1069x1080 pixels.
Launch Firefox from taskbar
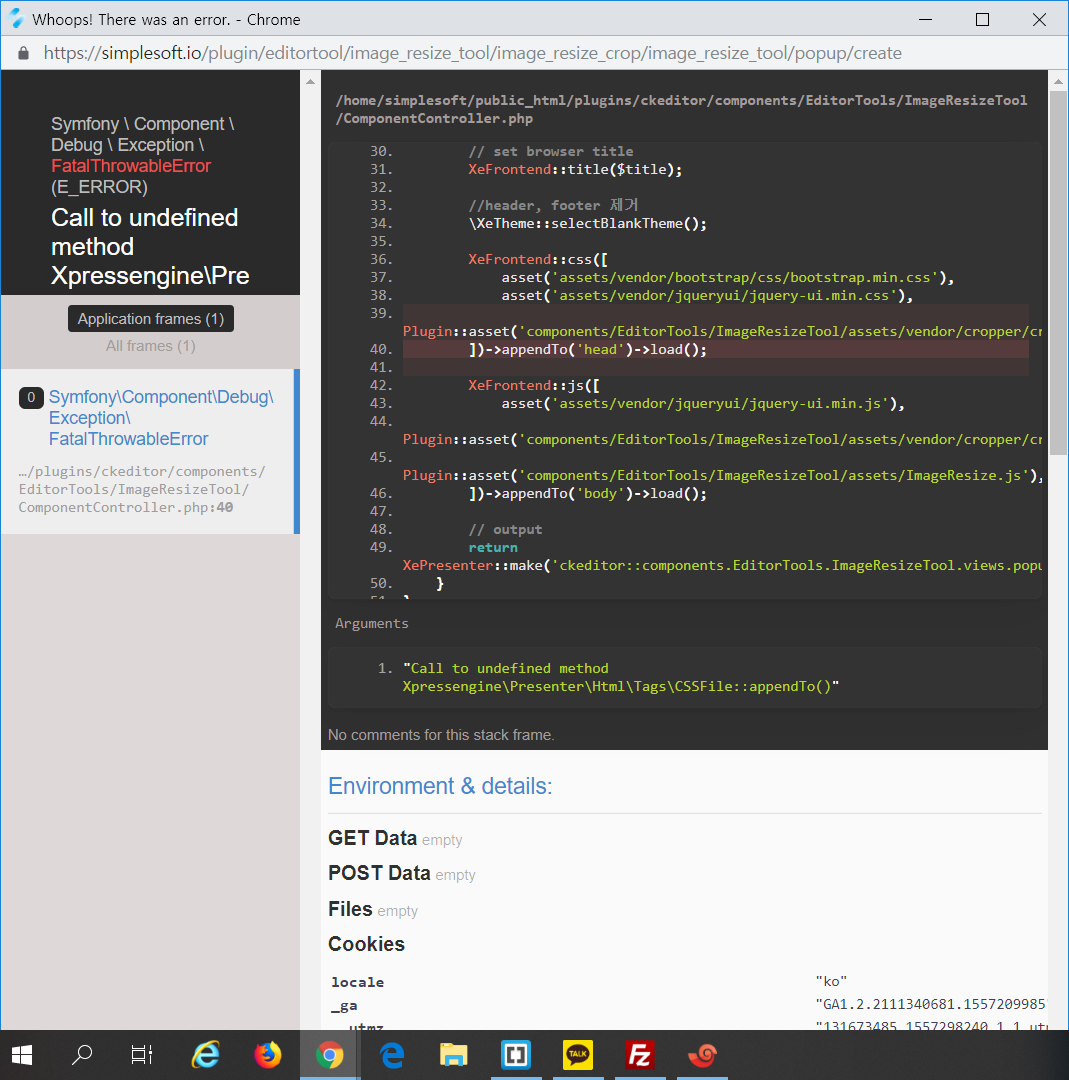pyautogui.click(x=268, y=1055)
